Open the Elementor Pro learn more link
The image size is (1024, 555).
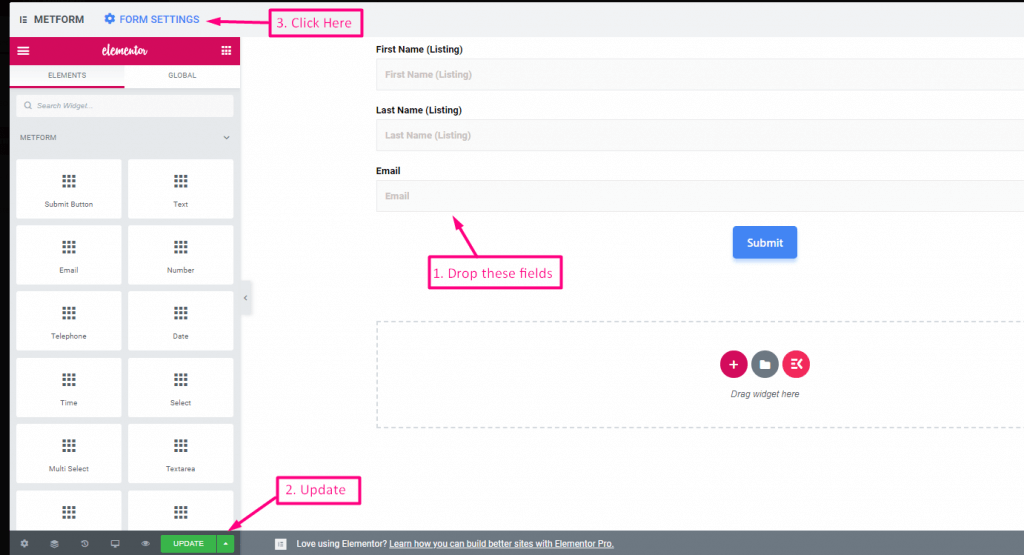pos(502,544)
